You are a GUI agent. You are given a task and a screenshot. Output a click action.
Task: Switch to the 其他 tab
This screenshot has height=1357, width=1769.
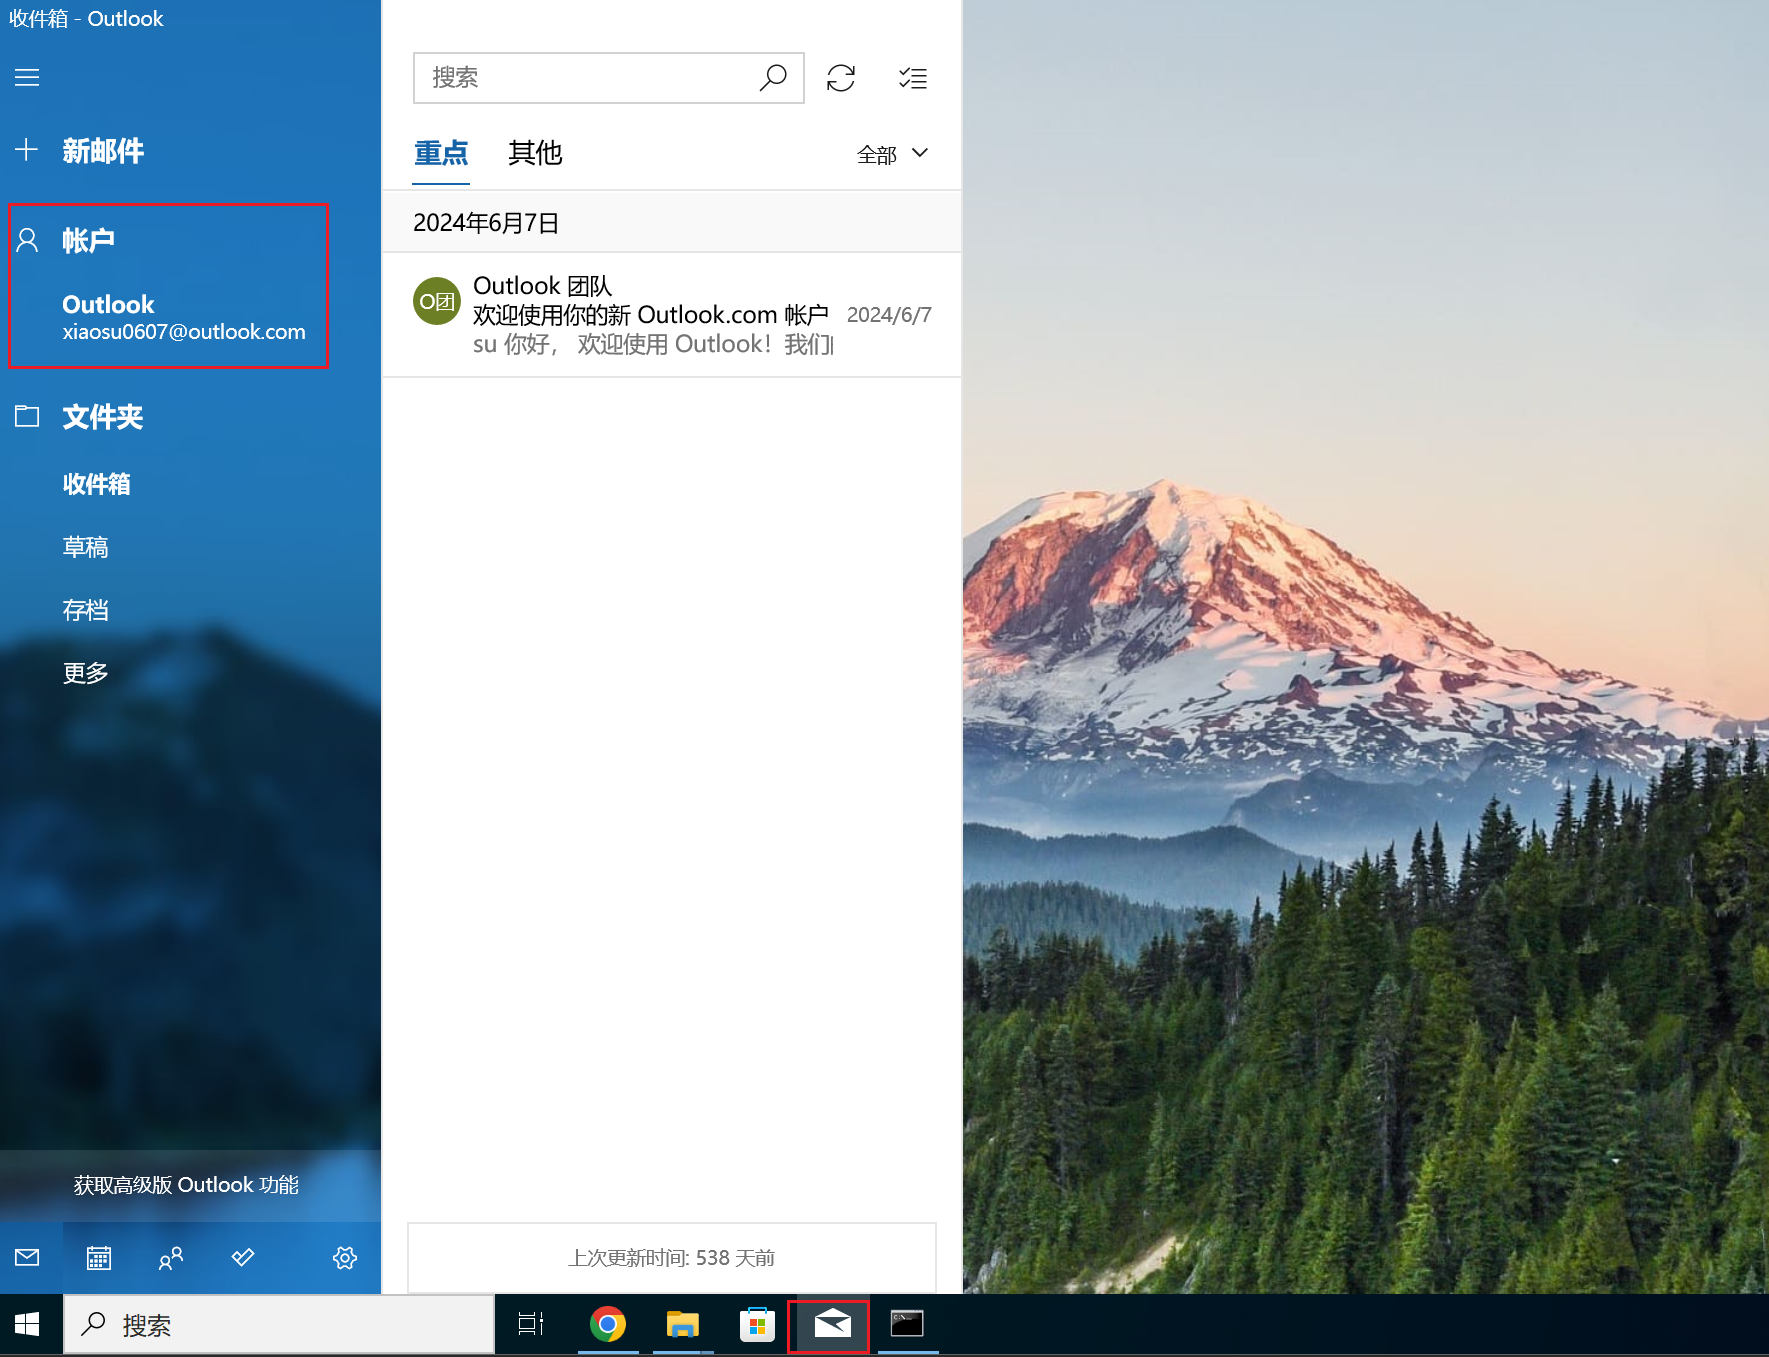(x=535, y=153)
